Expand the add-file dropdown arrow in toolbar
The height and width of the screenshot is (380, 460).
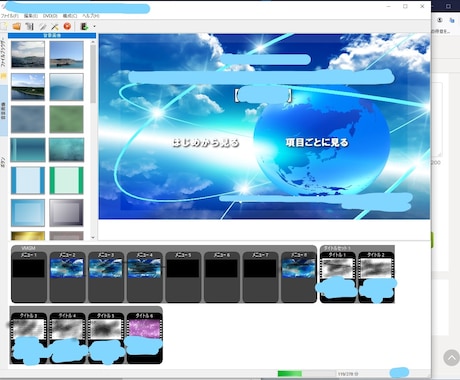(x=94, y=26)
